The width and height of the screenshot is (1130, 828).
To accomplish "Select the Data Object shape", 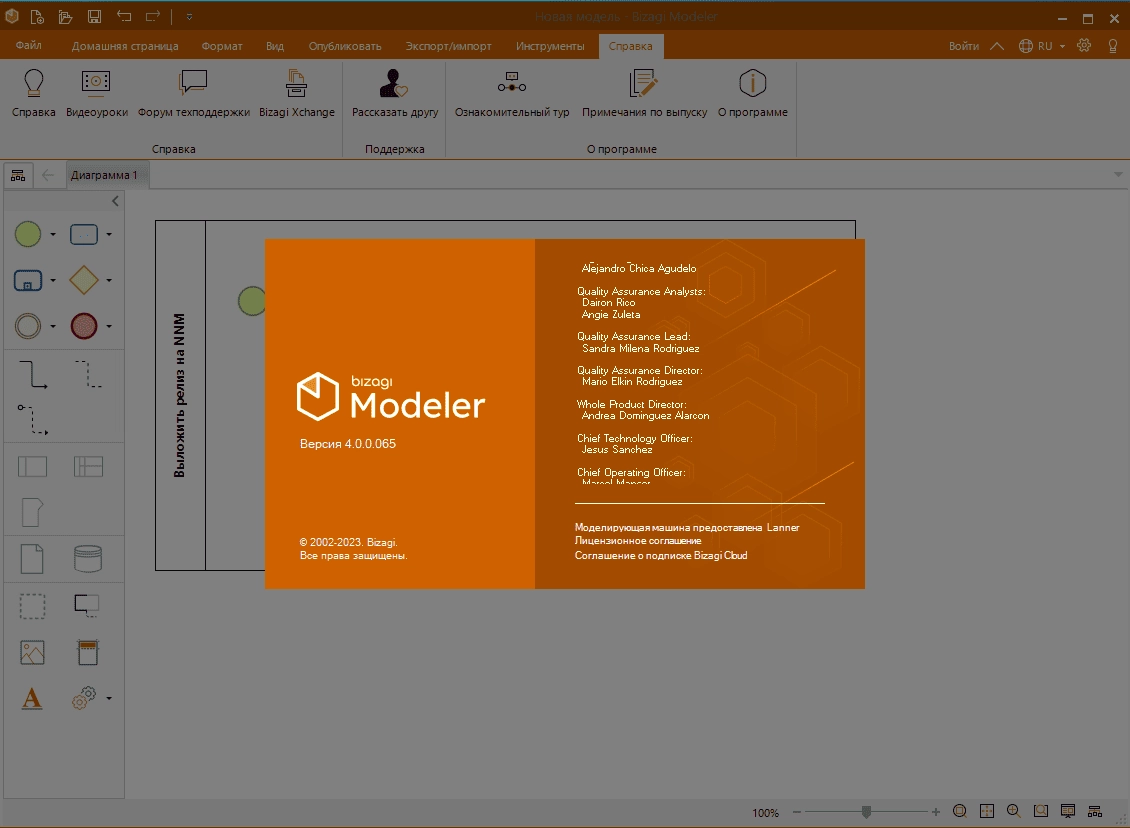I will coord(32,558).
